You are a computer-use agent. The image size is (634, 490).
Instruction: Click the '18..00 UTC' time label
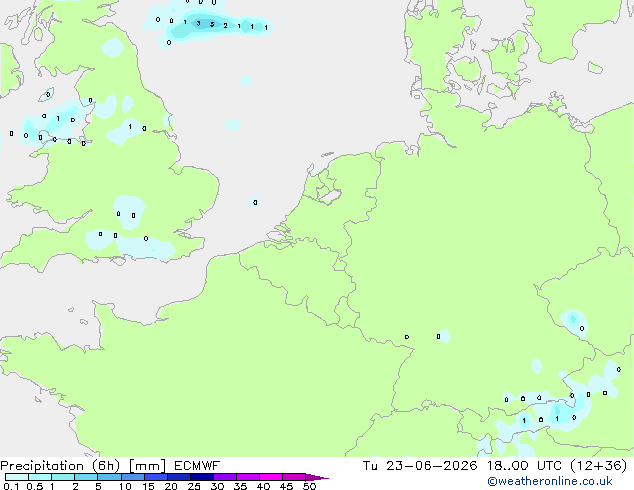(524, 466)
